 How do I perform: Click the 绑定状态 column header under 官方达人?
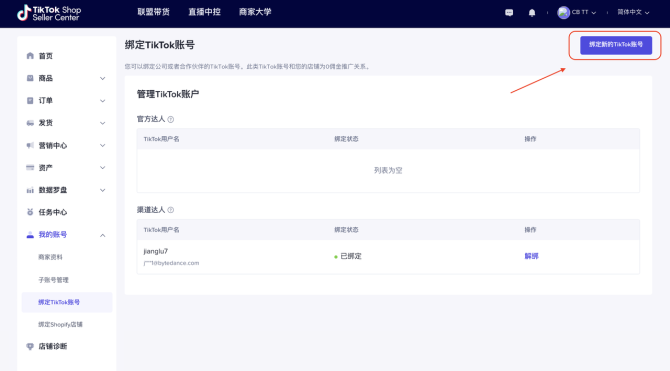(346, 139)
